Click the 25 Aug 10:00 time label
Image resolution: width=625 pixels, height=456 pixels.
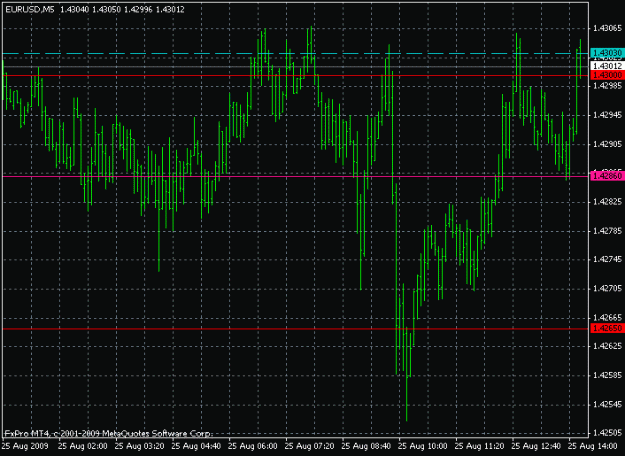(x=424, y=446)
